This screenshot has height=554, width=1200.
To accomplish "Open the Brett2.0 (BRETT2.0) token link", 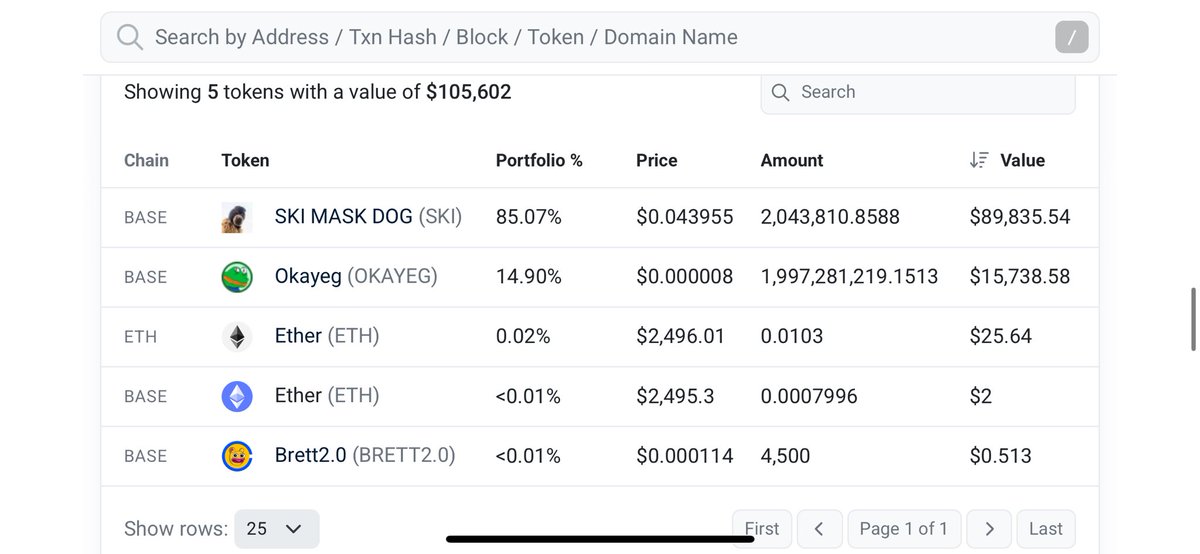I will tap(365, 456).
